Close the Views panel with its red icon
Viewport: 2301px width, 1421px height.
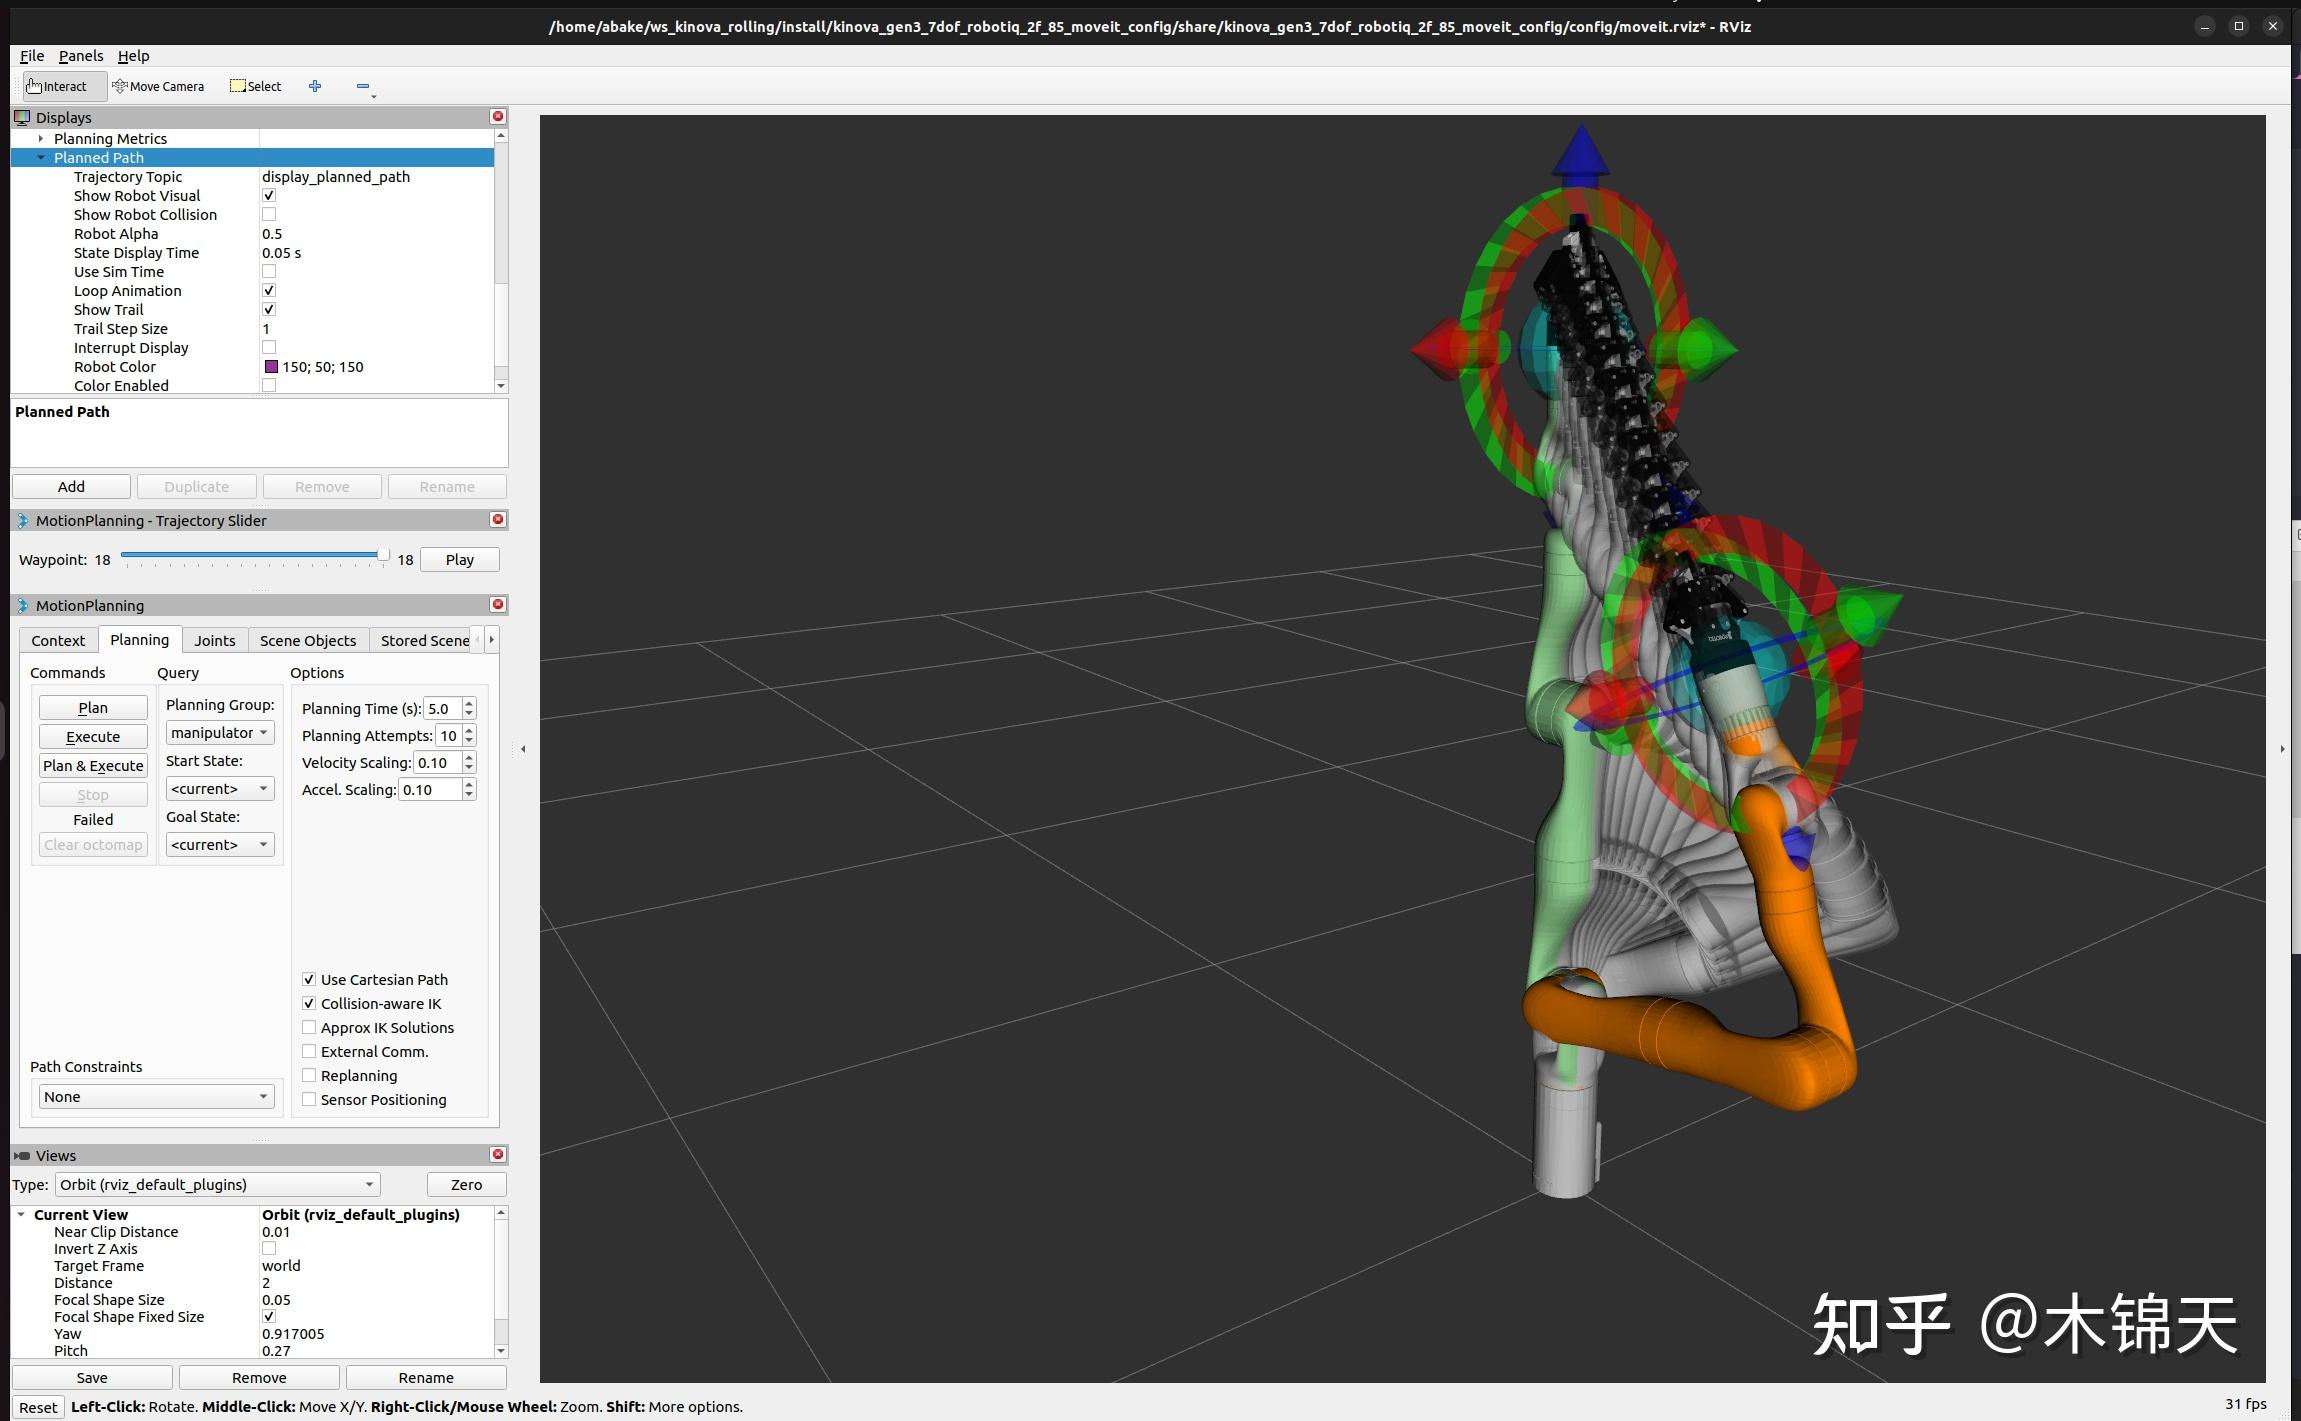498,1154
